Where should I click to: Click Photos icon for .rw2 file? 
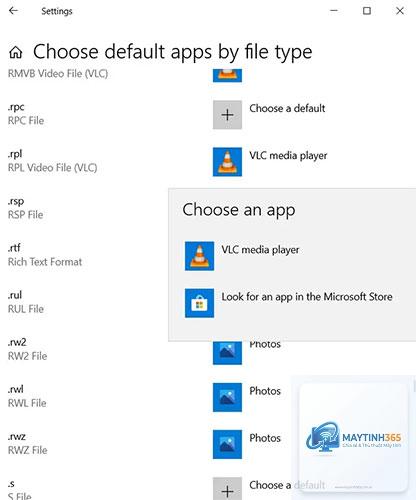coord(227,353)
